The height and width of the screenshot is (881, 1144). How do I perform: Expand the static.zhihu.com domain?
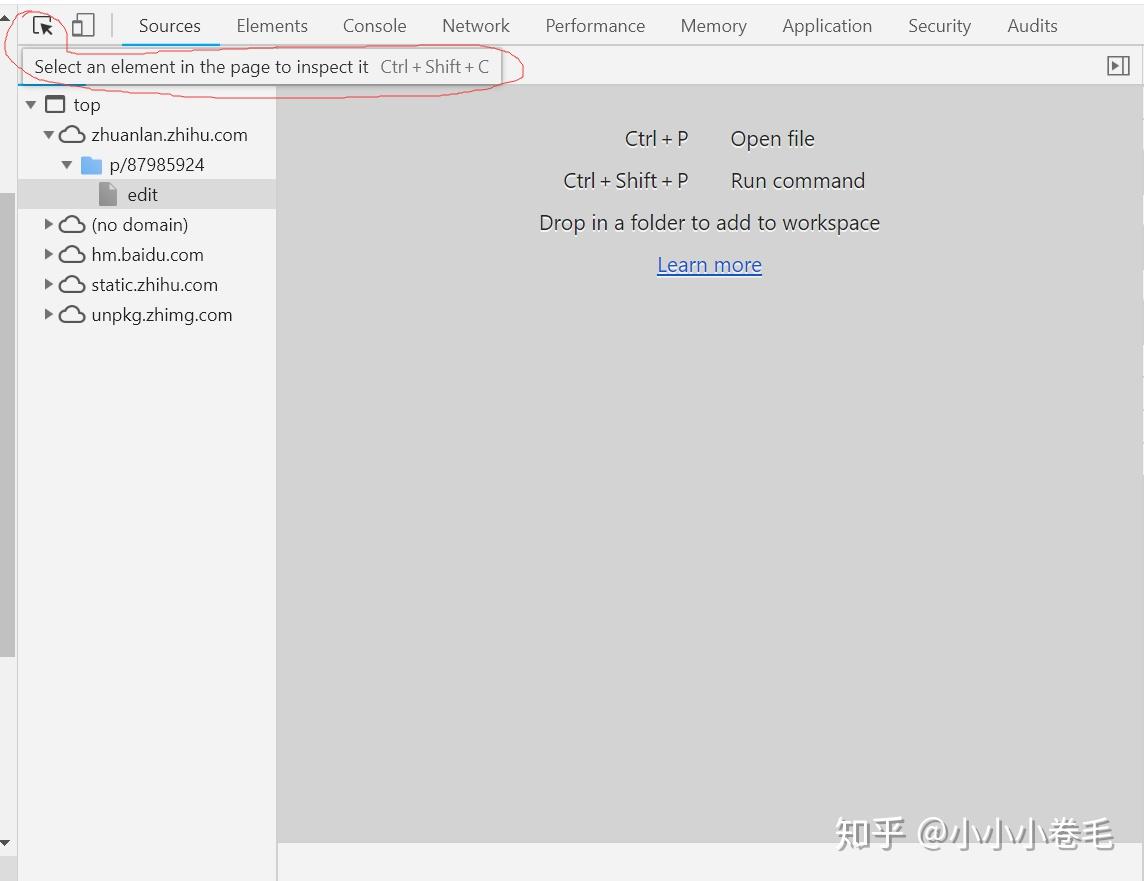point(49,284)
